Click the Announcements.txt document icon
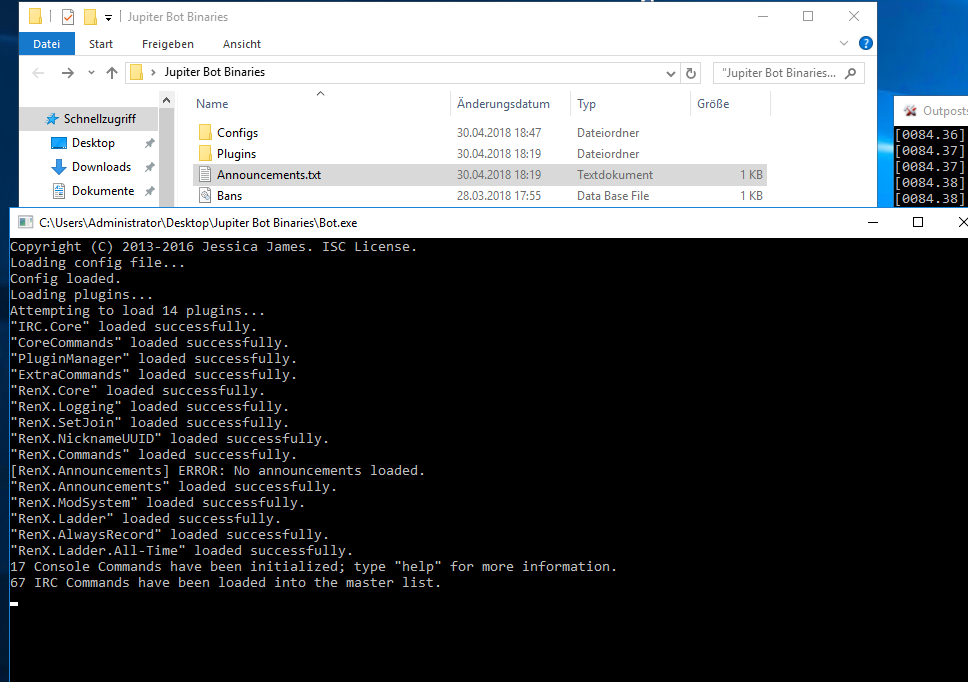Screen dimensions: 968x682 pos(205,175)
